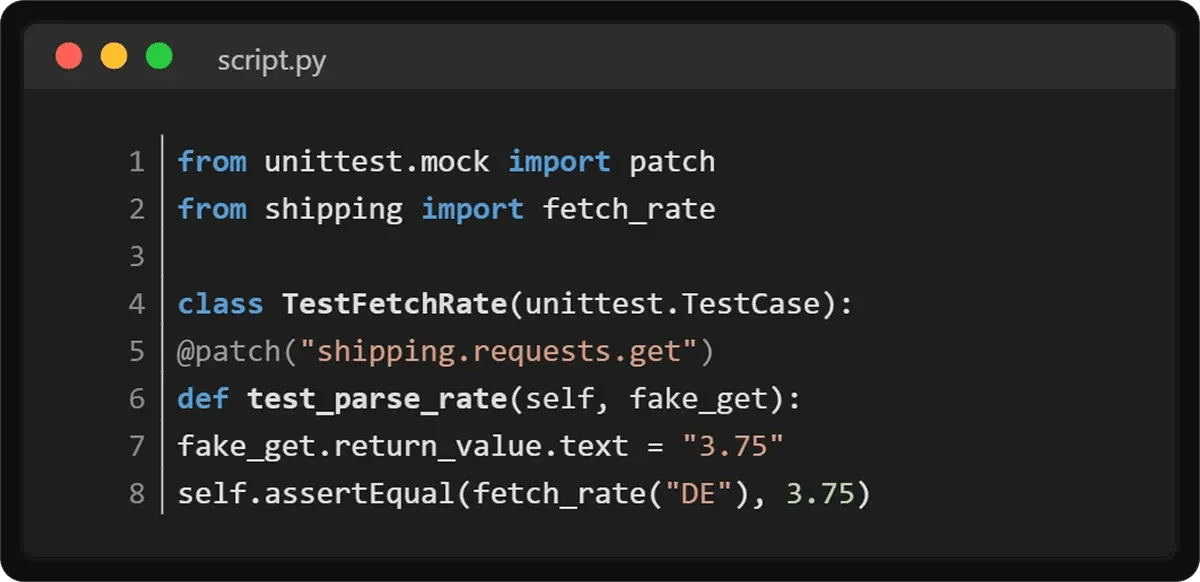This screenshot has height=582, width=1200.
Task: Click line number 3 in gutter
Action: click(x=137, y=257)
